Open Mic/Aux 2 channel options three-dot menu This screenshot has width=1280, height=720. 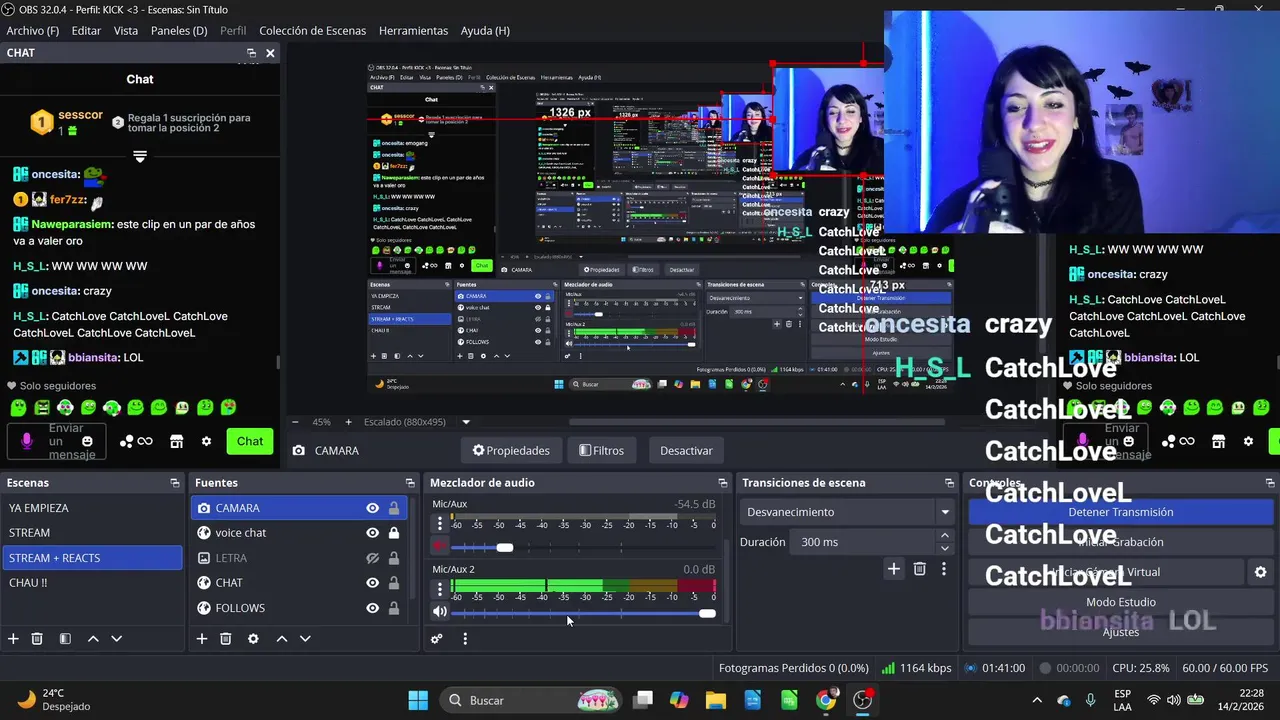click(x=439, y=588)
